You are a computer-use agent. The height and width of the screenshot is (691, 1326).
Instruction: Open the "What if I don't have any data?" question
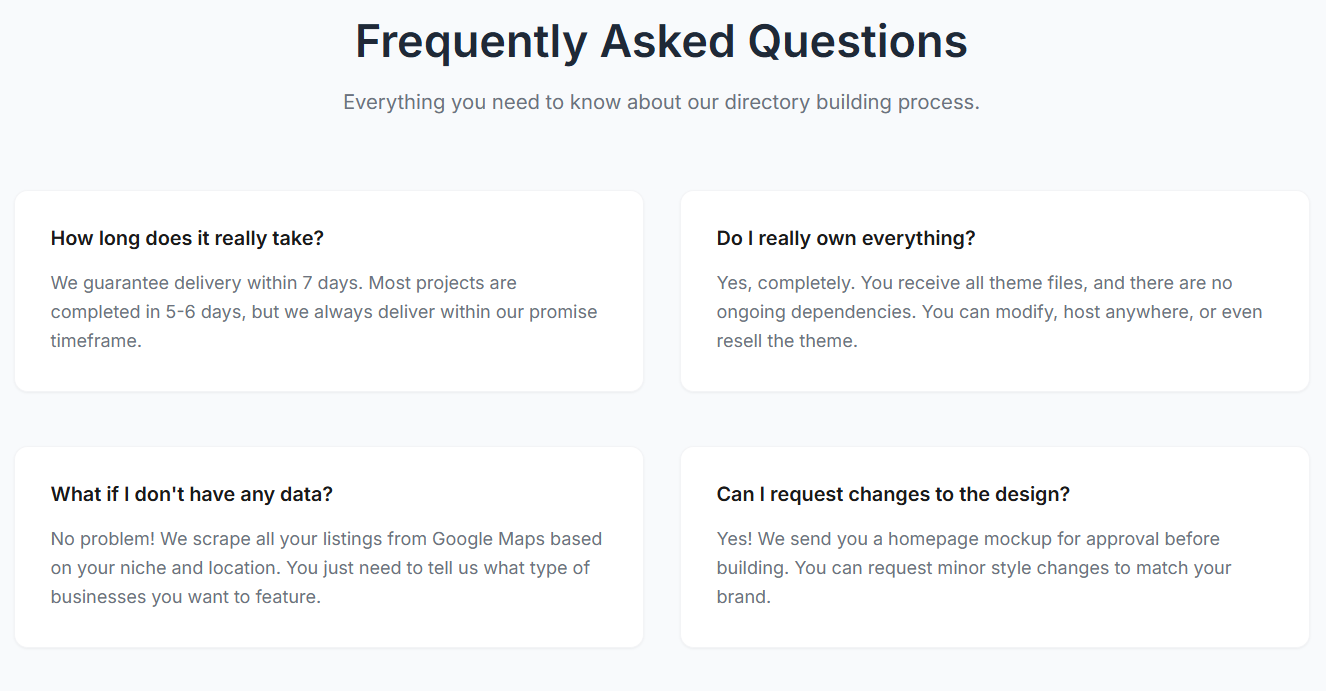pyautogui.click(x=191, y=494)
